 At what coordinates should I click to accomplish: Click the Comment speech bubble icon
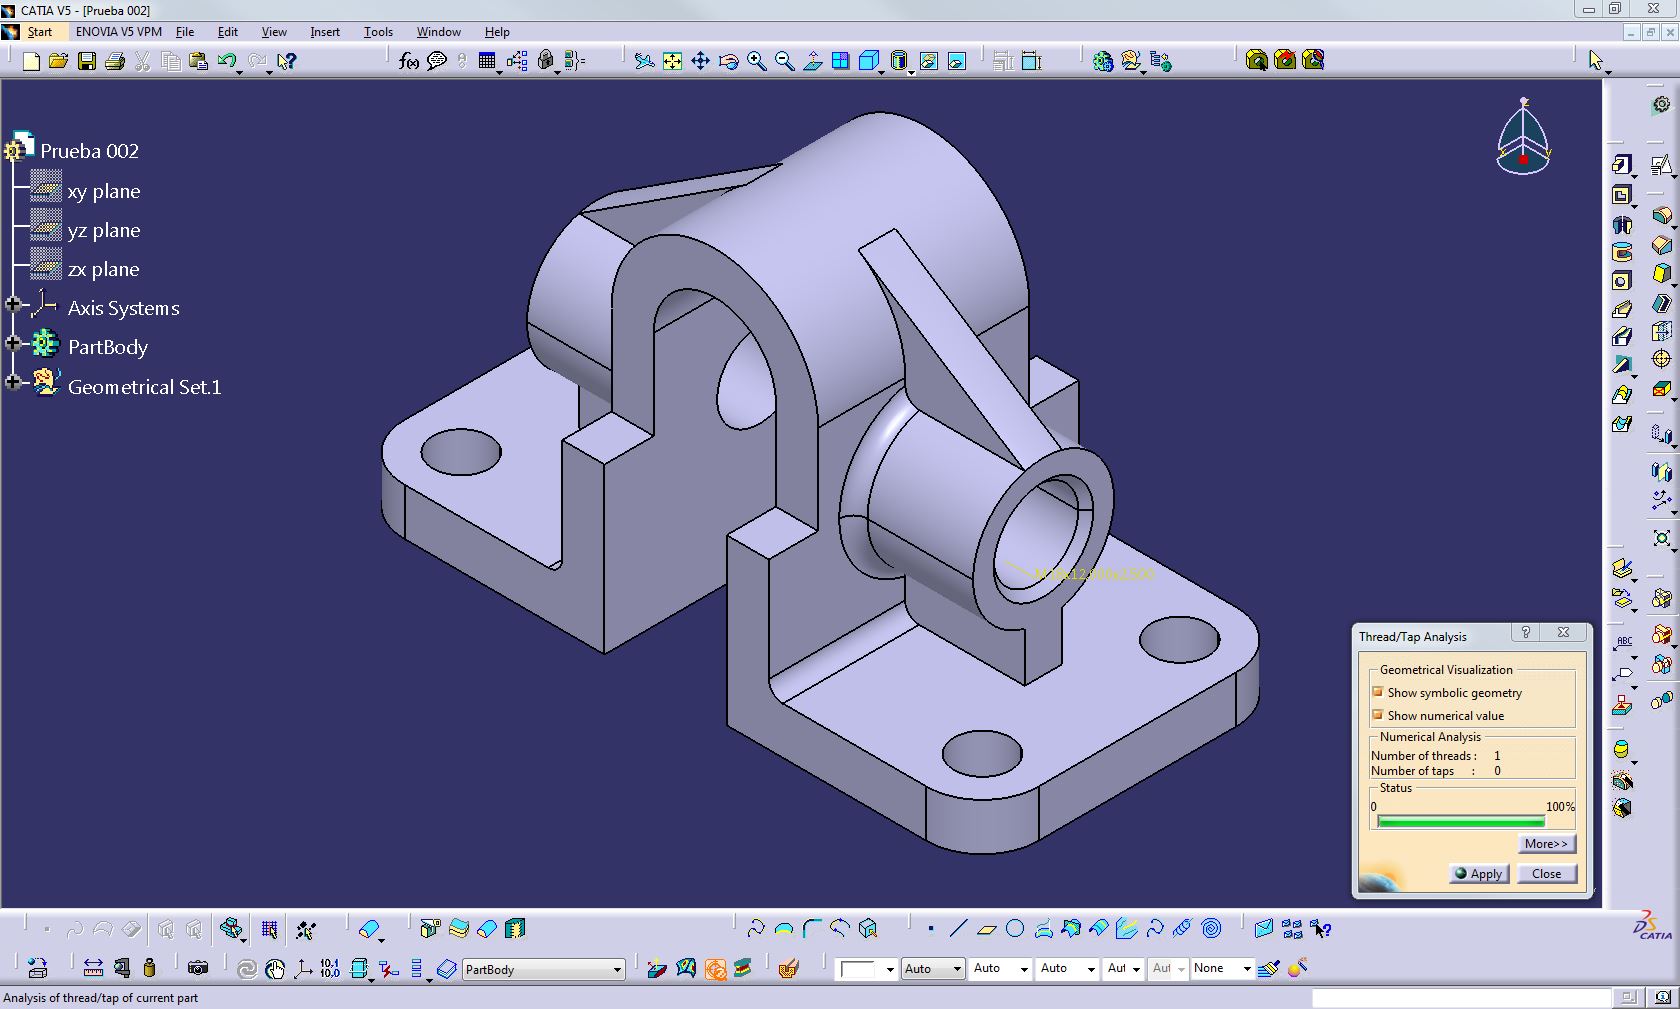pyautogui.click(x=437, y=61)
